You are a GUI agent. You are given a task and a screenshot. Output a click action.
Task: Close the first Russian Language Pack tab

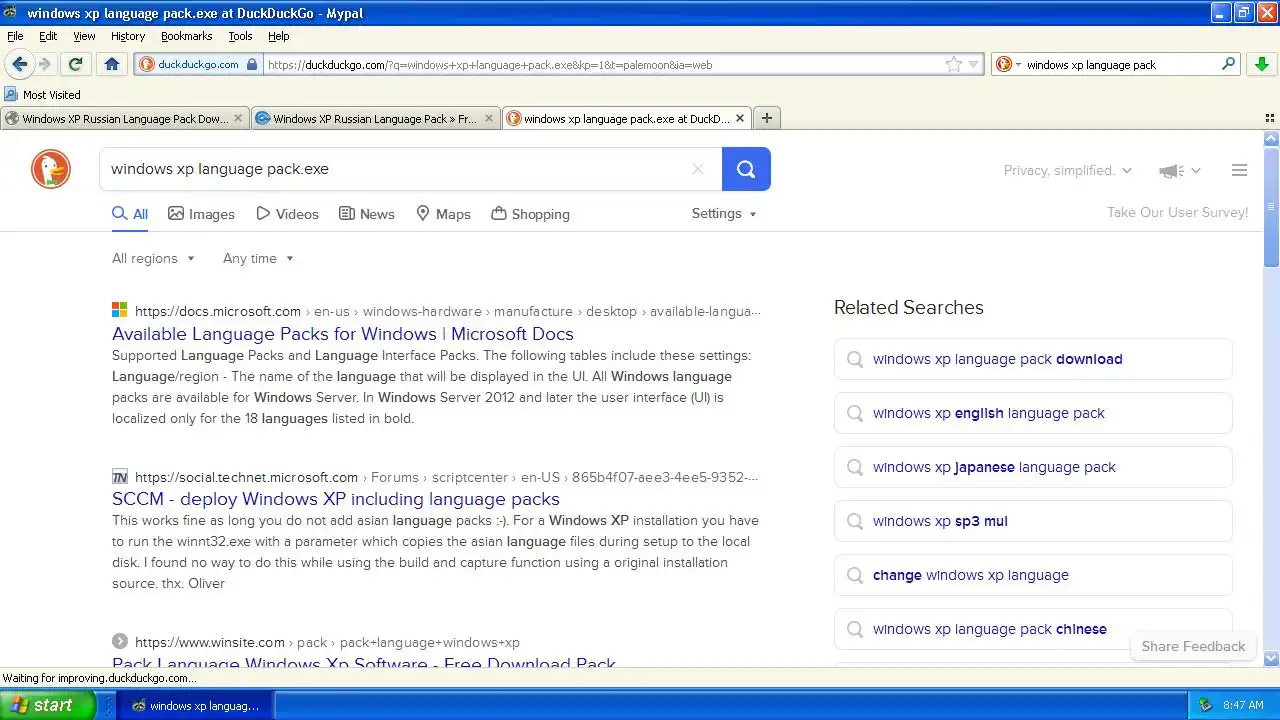pos(238,118)
